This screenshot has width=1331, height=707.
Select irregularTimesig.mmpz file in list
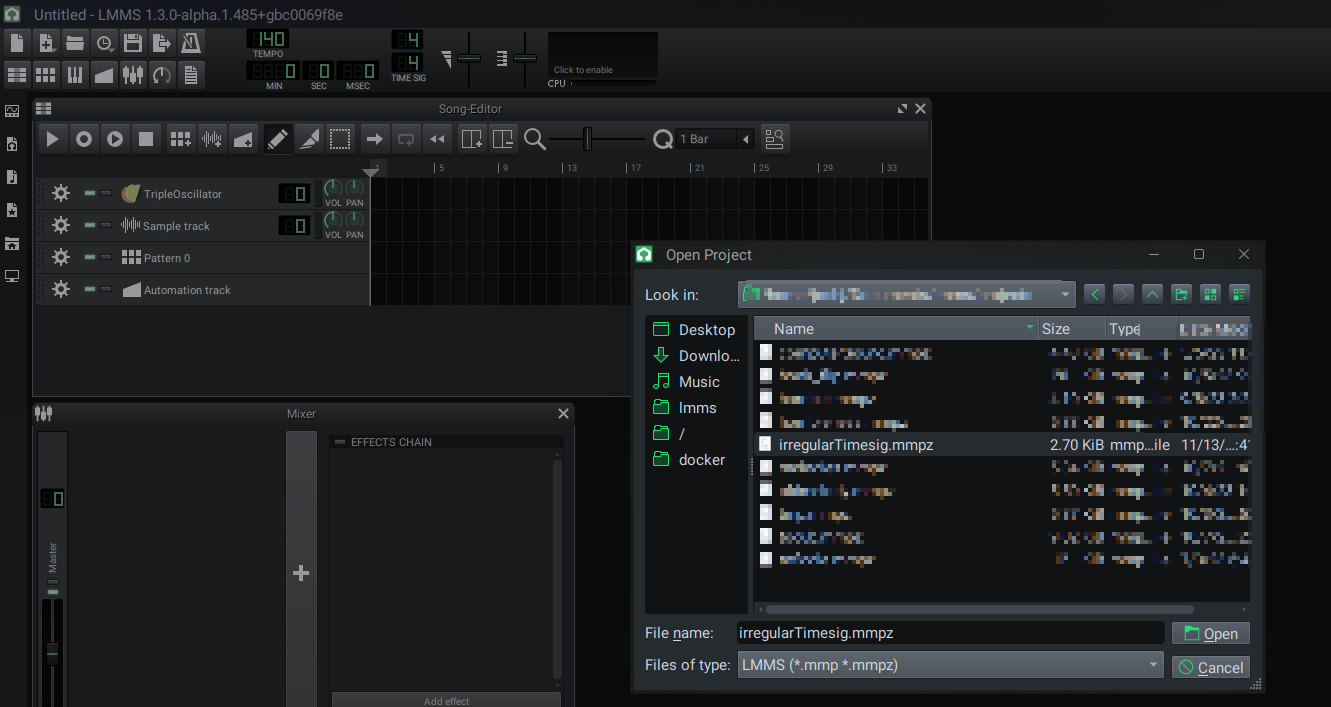pyautogui.click(x=1003, y=445)
